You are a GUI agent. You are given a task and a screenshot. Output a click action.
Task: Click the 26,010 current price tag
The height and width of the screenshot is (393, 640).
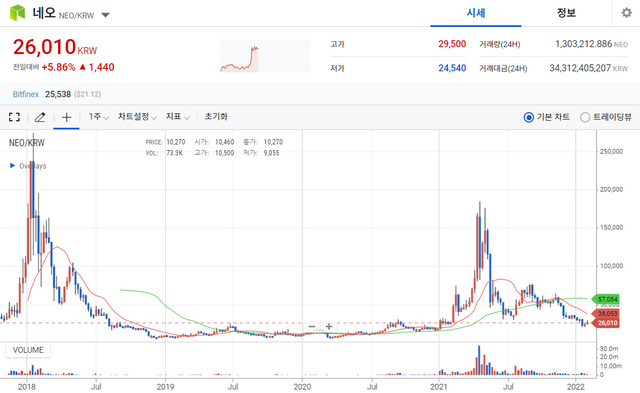pyautogui.click(x=606, y=323)
